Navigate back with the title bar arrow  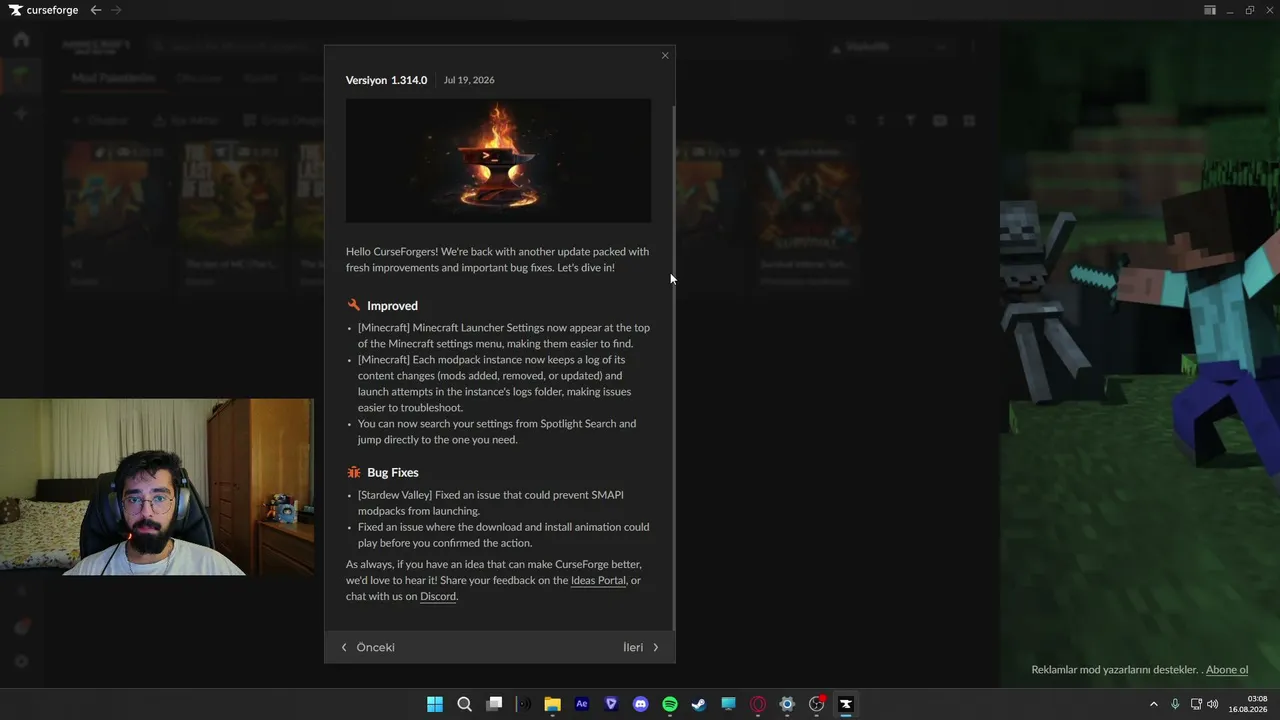click(x=96, y=10)
